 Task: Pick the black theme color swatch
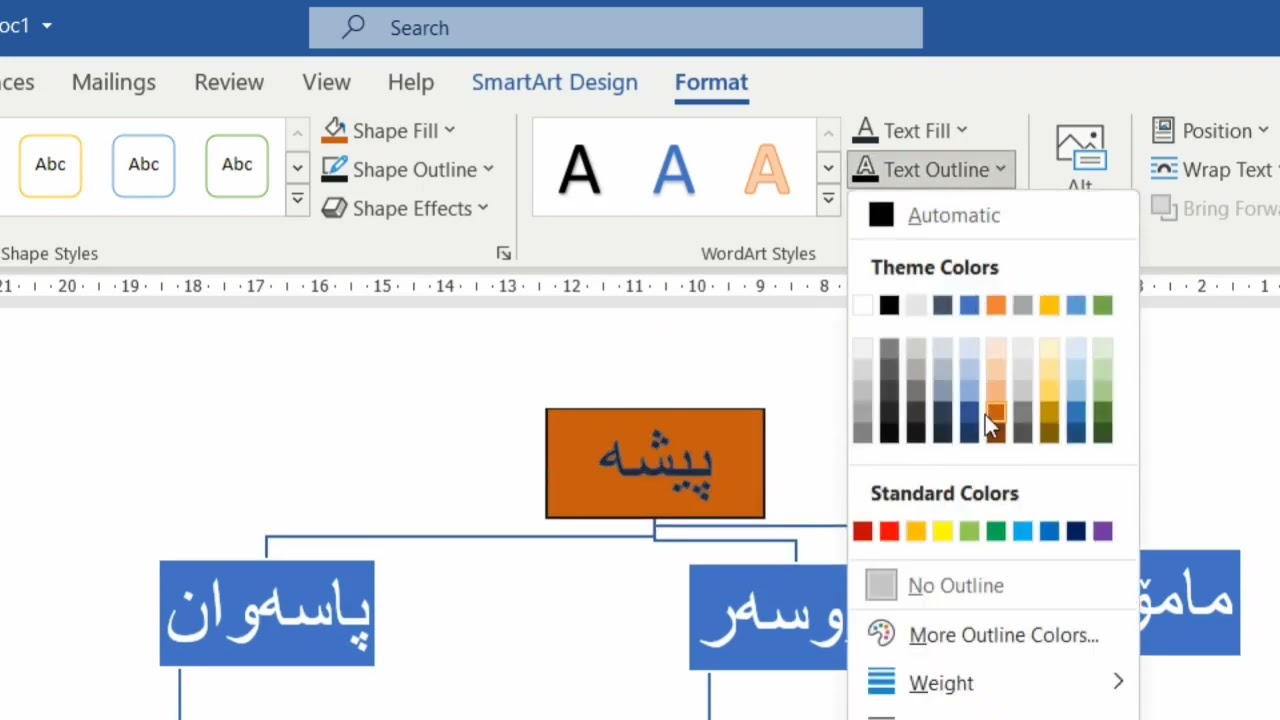[x=889, y=305]
